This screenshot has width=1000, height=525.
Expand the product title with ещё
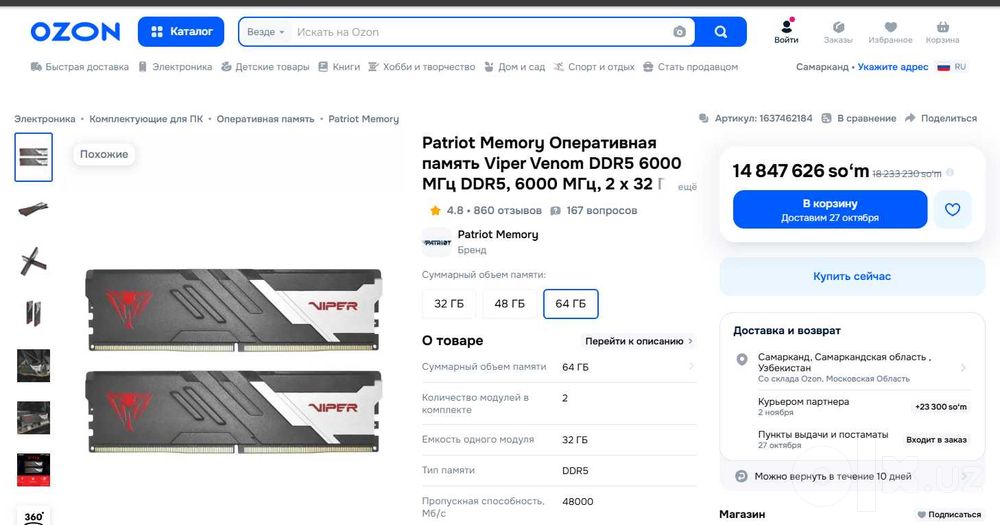pos(687,187)
